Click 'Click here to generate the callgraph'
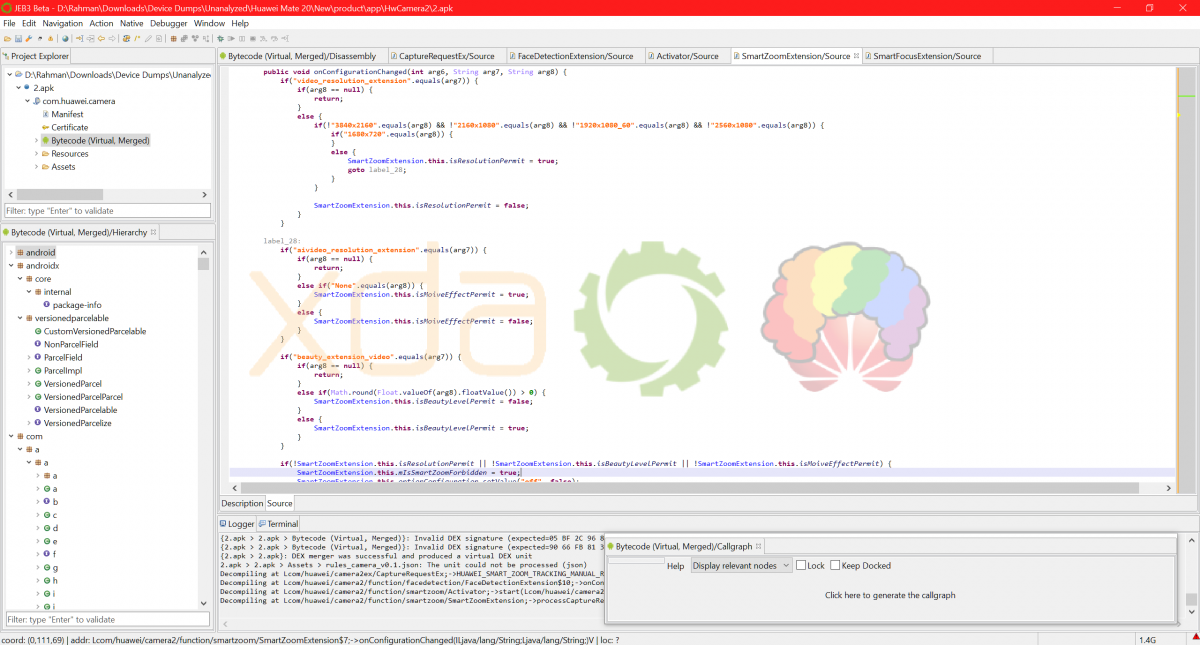Image resolution: width=1200 pixels, height=645 pixels. tap(890, 595)
